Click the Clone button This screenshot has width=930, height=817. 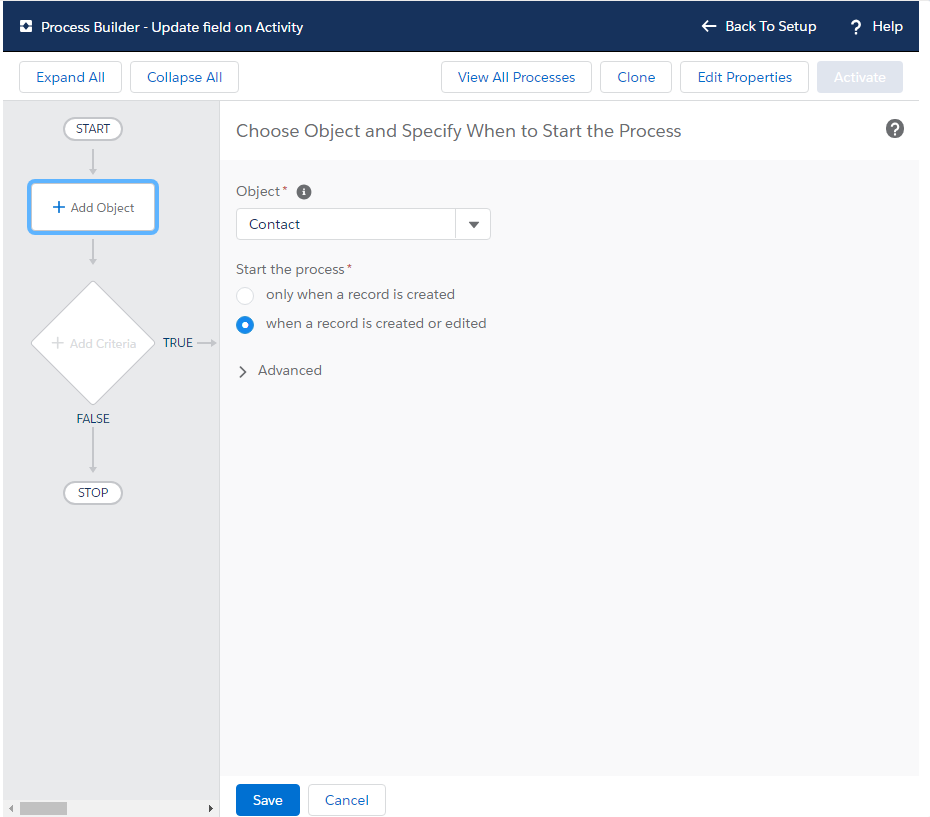636,77
